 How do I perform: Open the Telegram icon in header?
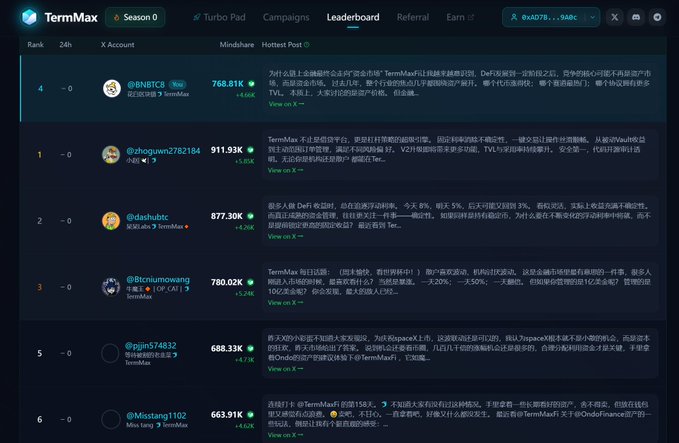click(x=657, y=17)
